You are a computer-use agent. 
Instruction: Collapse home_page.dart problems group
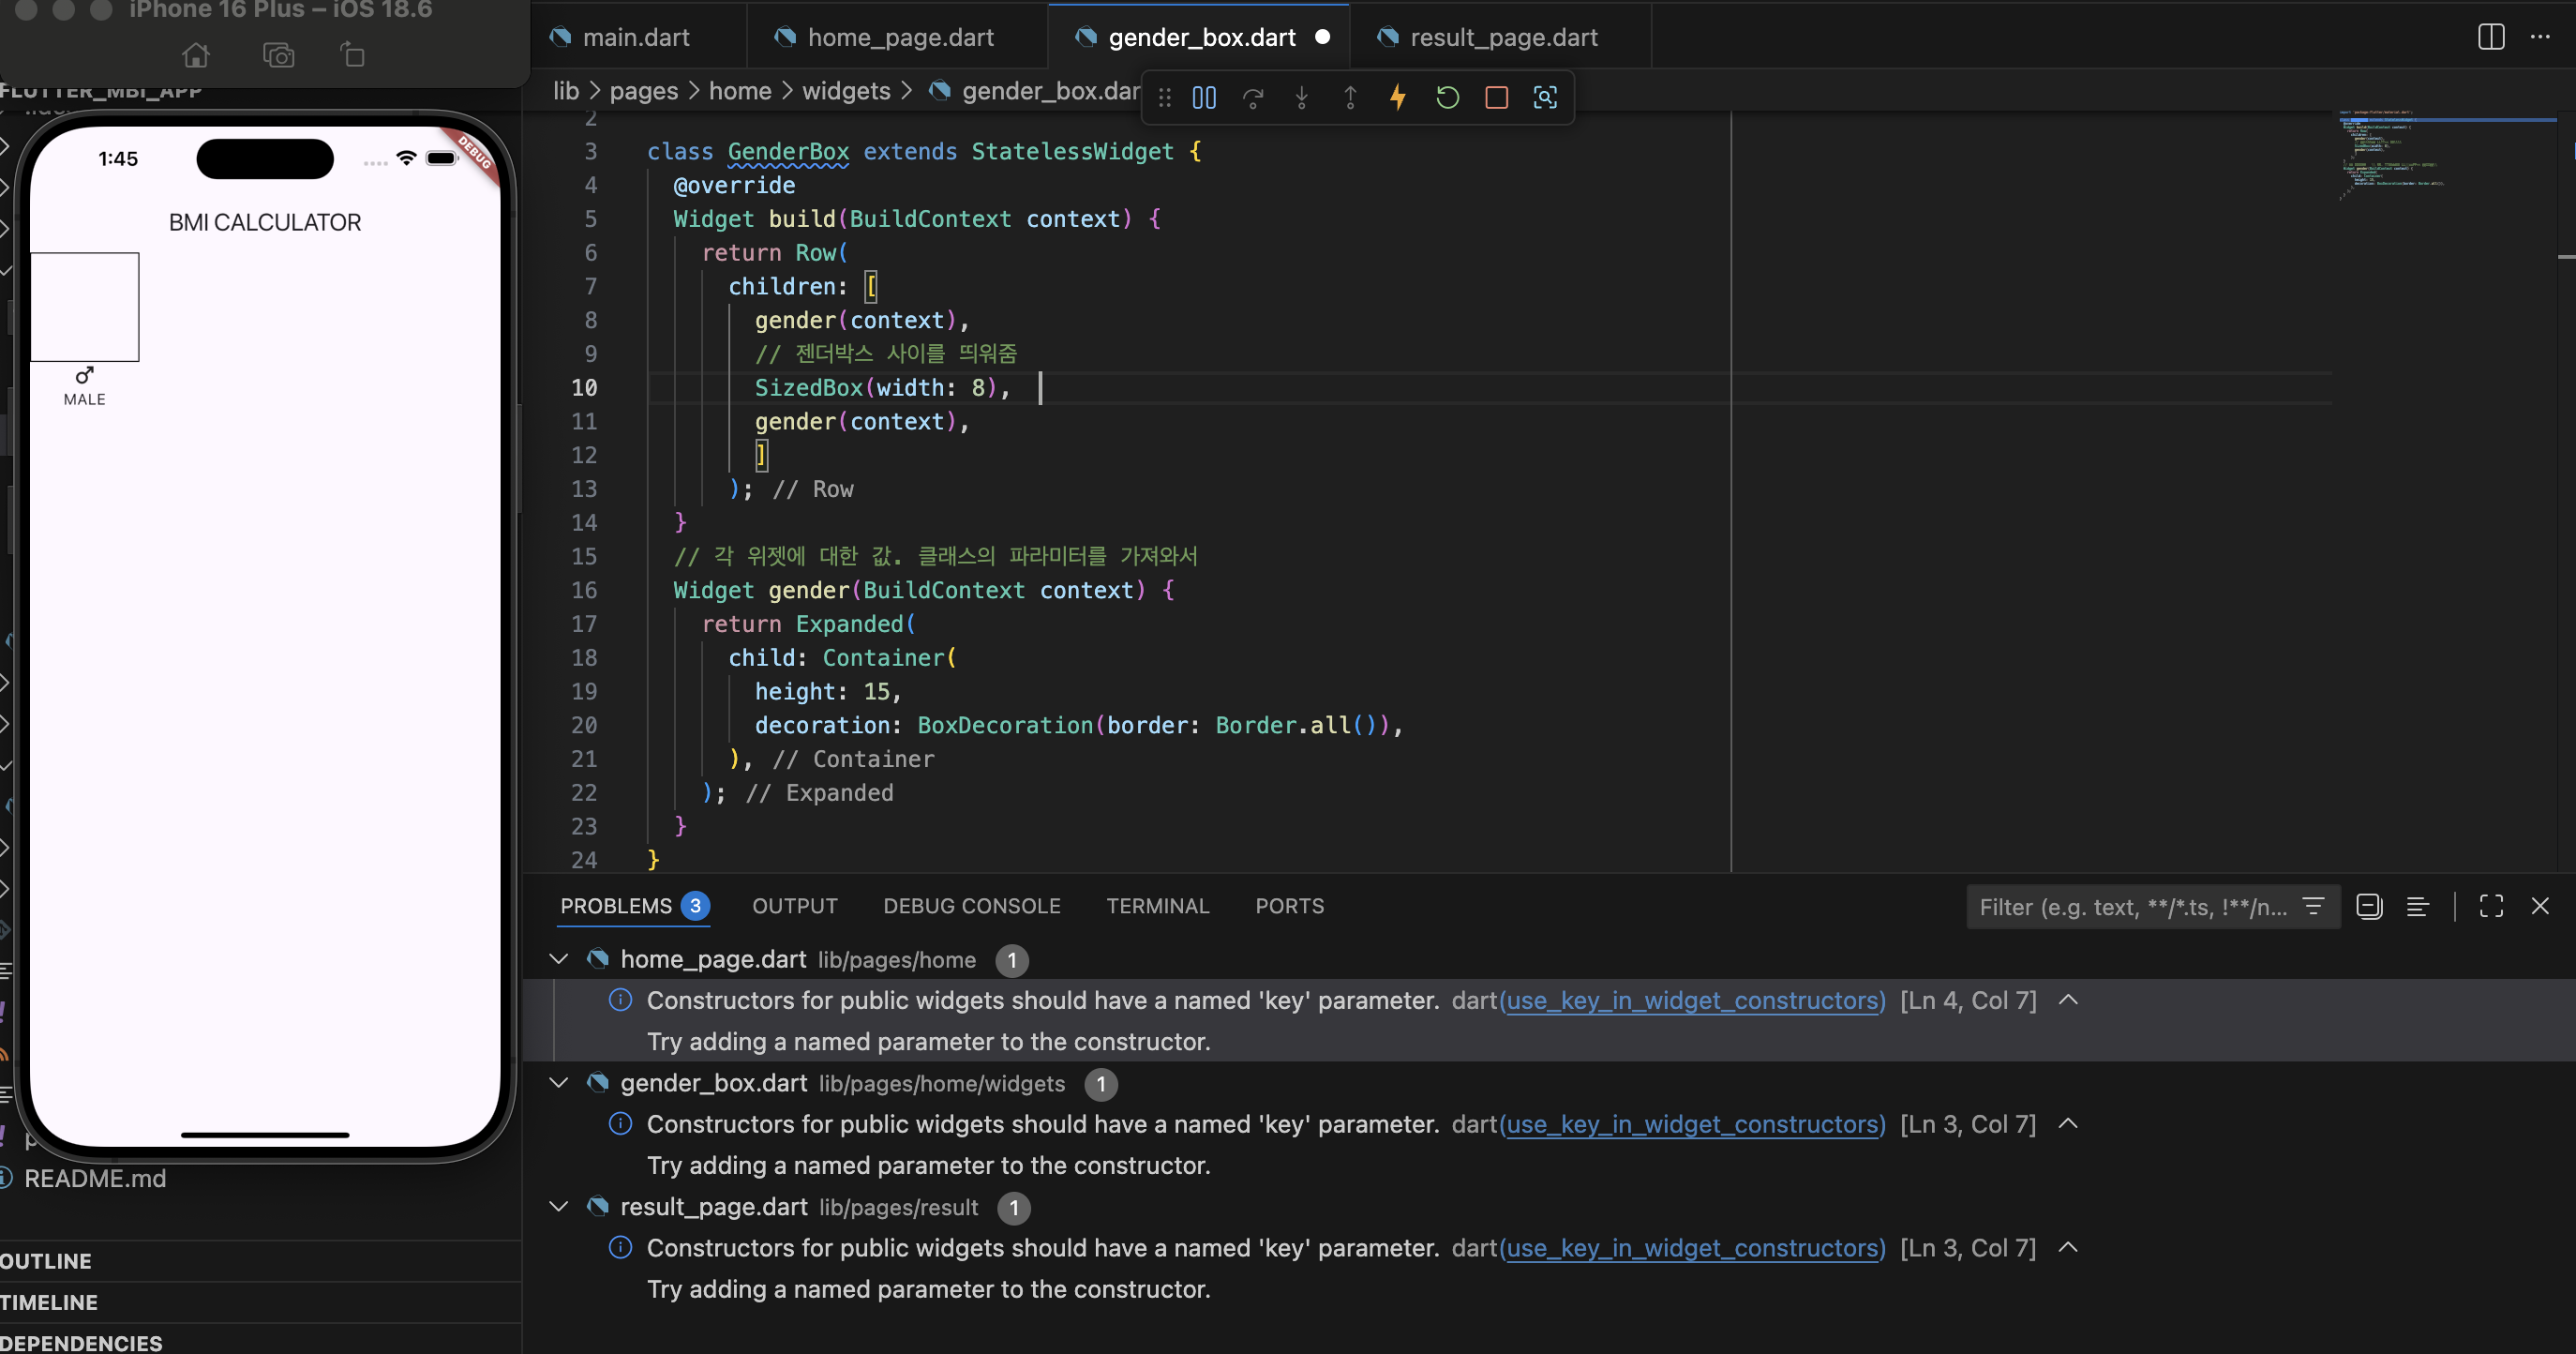click(559, 959)
